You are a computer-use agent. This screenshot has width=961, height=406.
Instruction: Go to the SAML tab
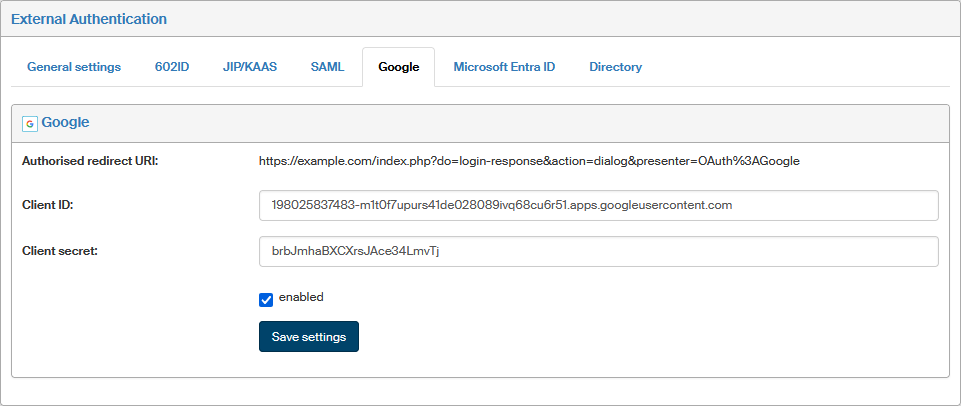tap(327, 67)
